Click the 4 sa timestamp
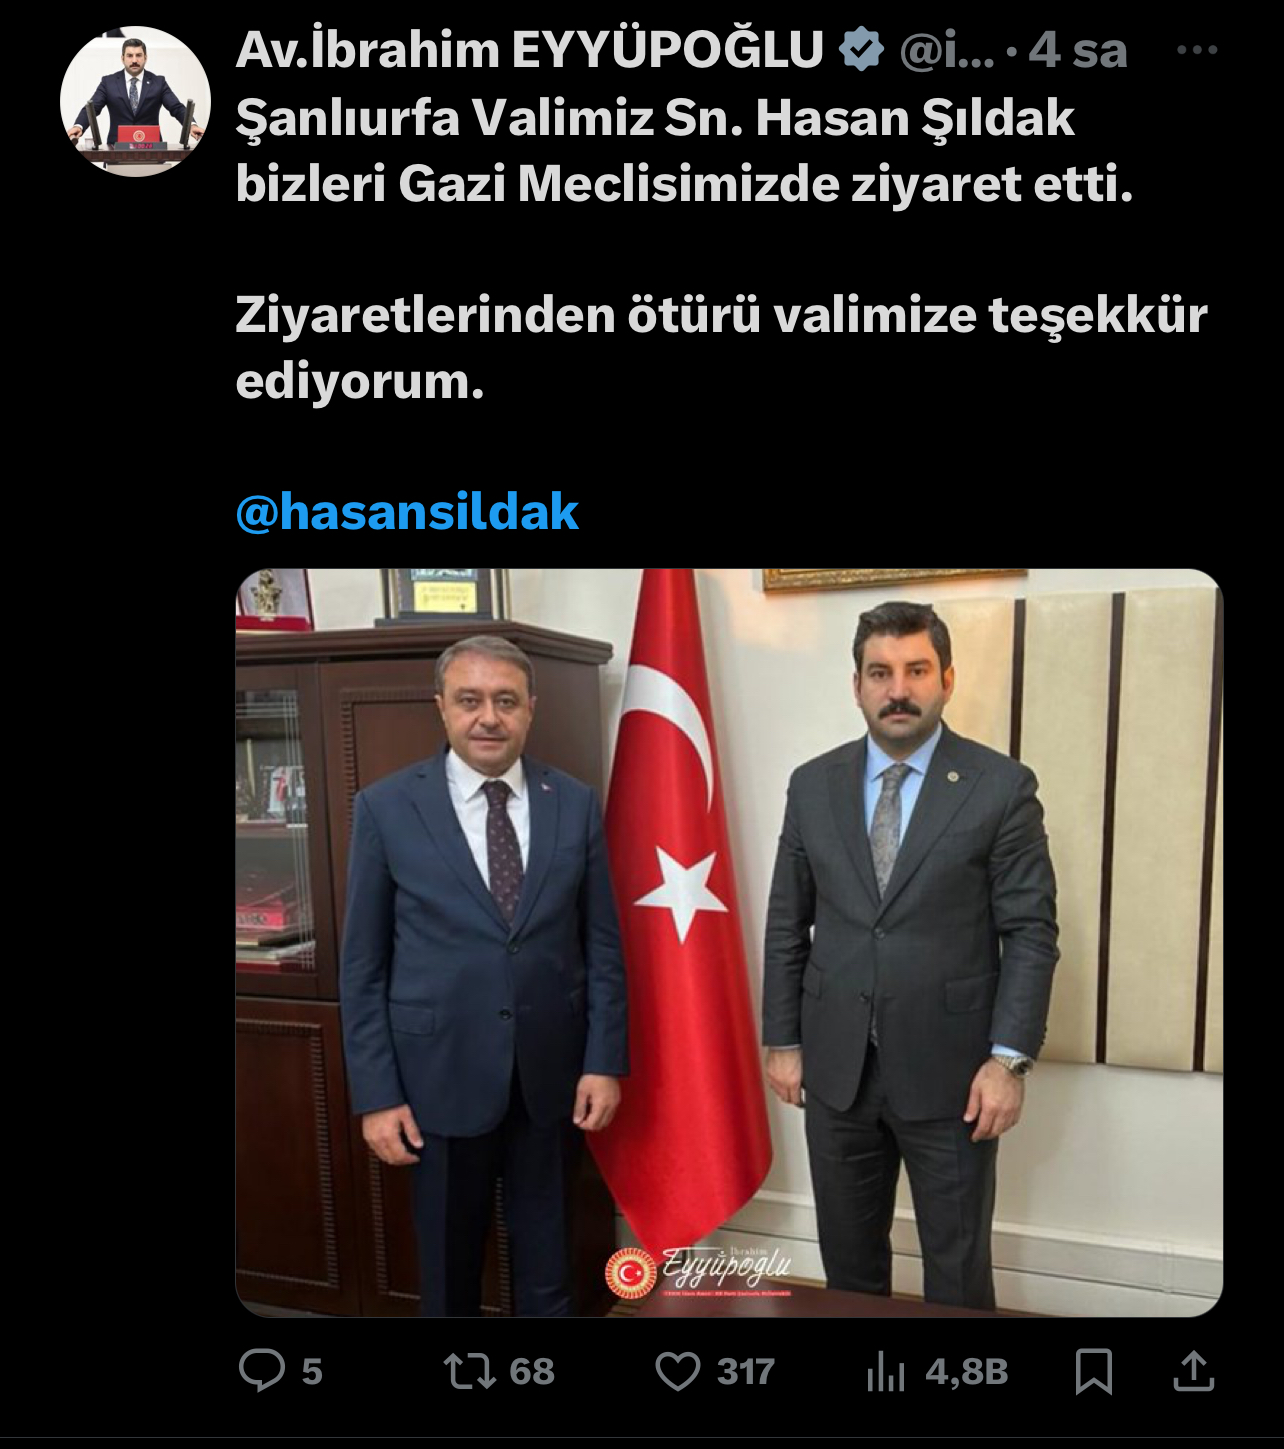 1078,51
